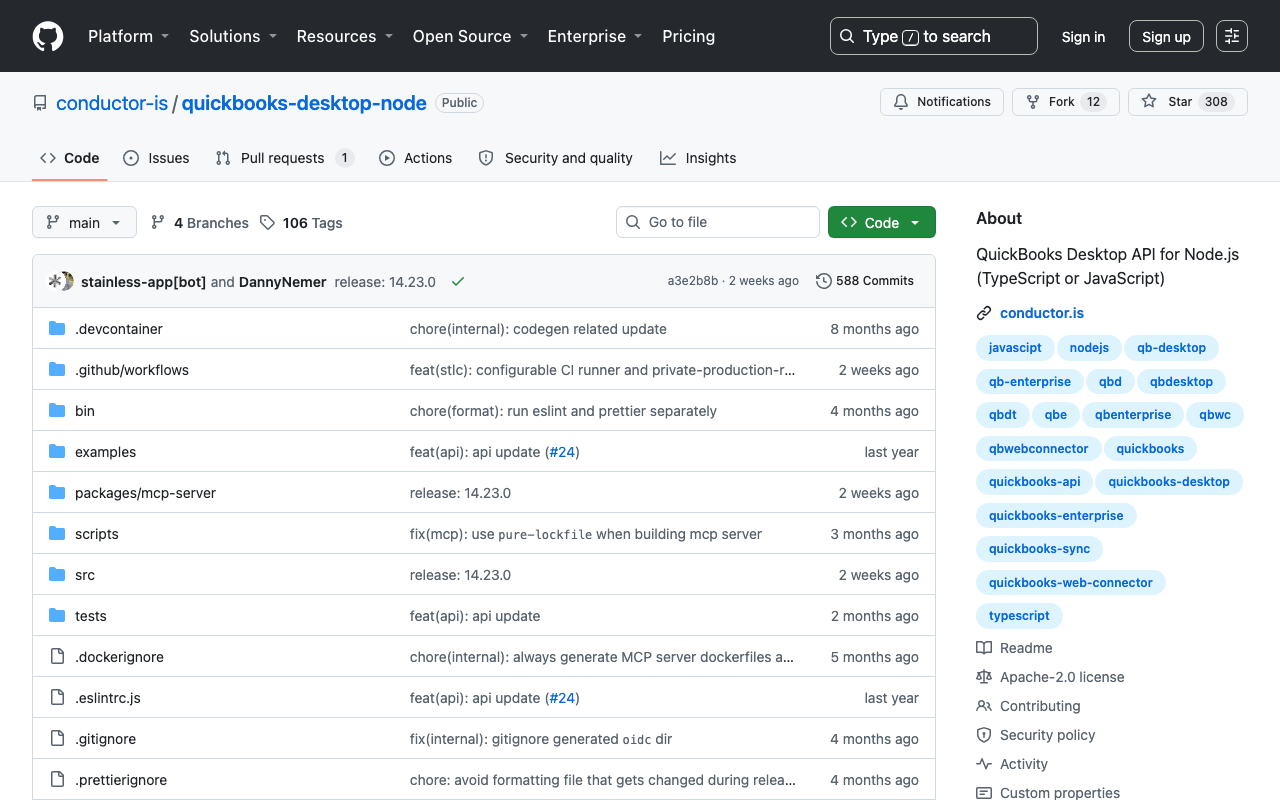Select the quickbooks-sync topic tag
Viewport: 1280px width, 800px height.
(1039, 549)
